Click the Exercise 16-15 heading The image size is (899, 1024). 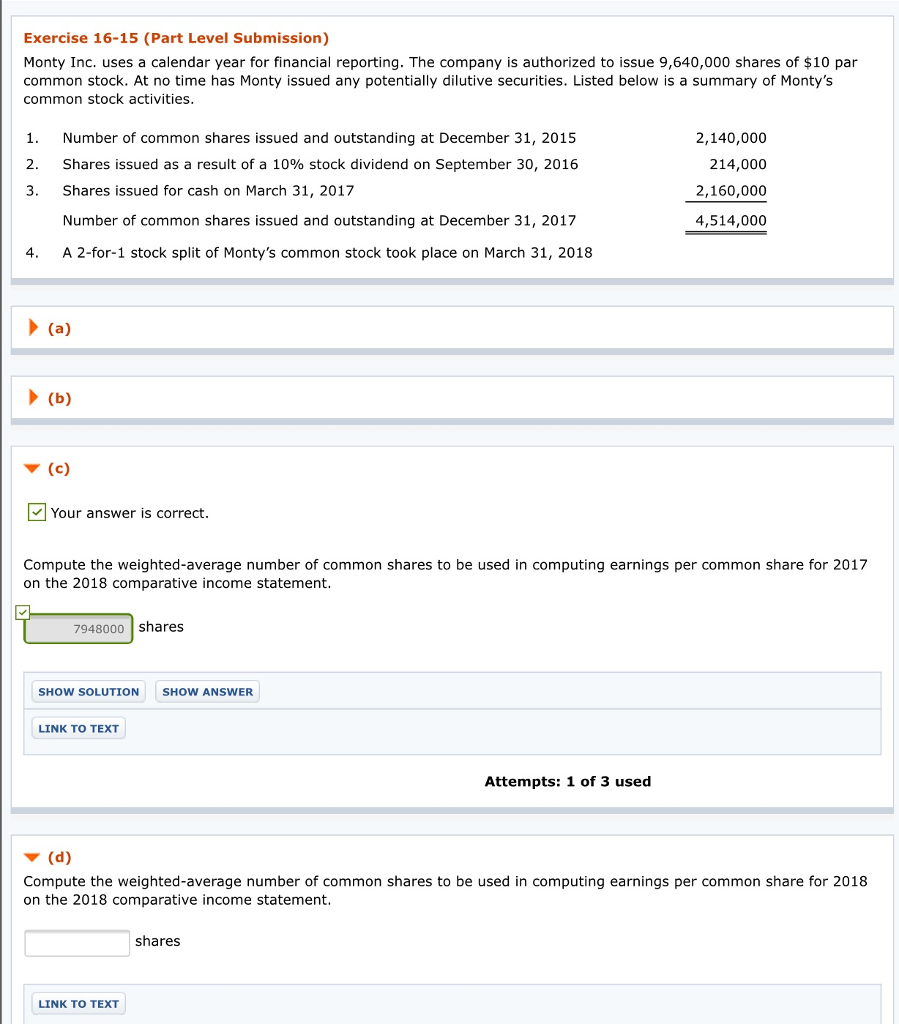click(x=176, y=38)
